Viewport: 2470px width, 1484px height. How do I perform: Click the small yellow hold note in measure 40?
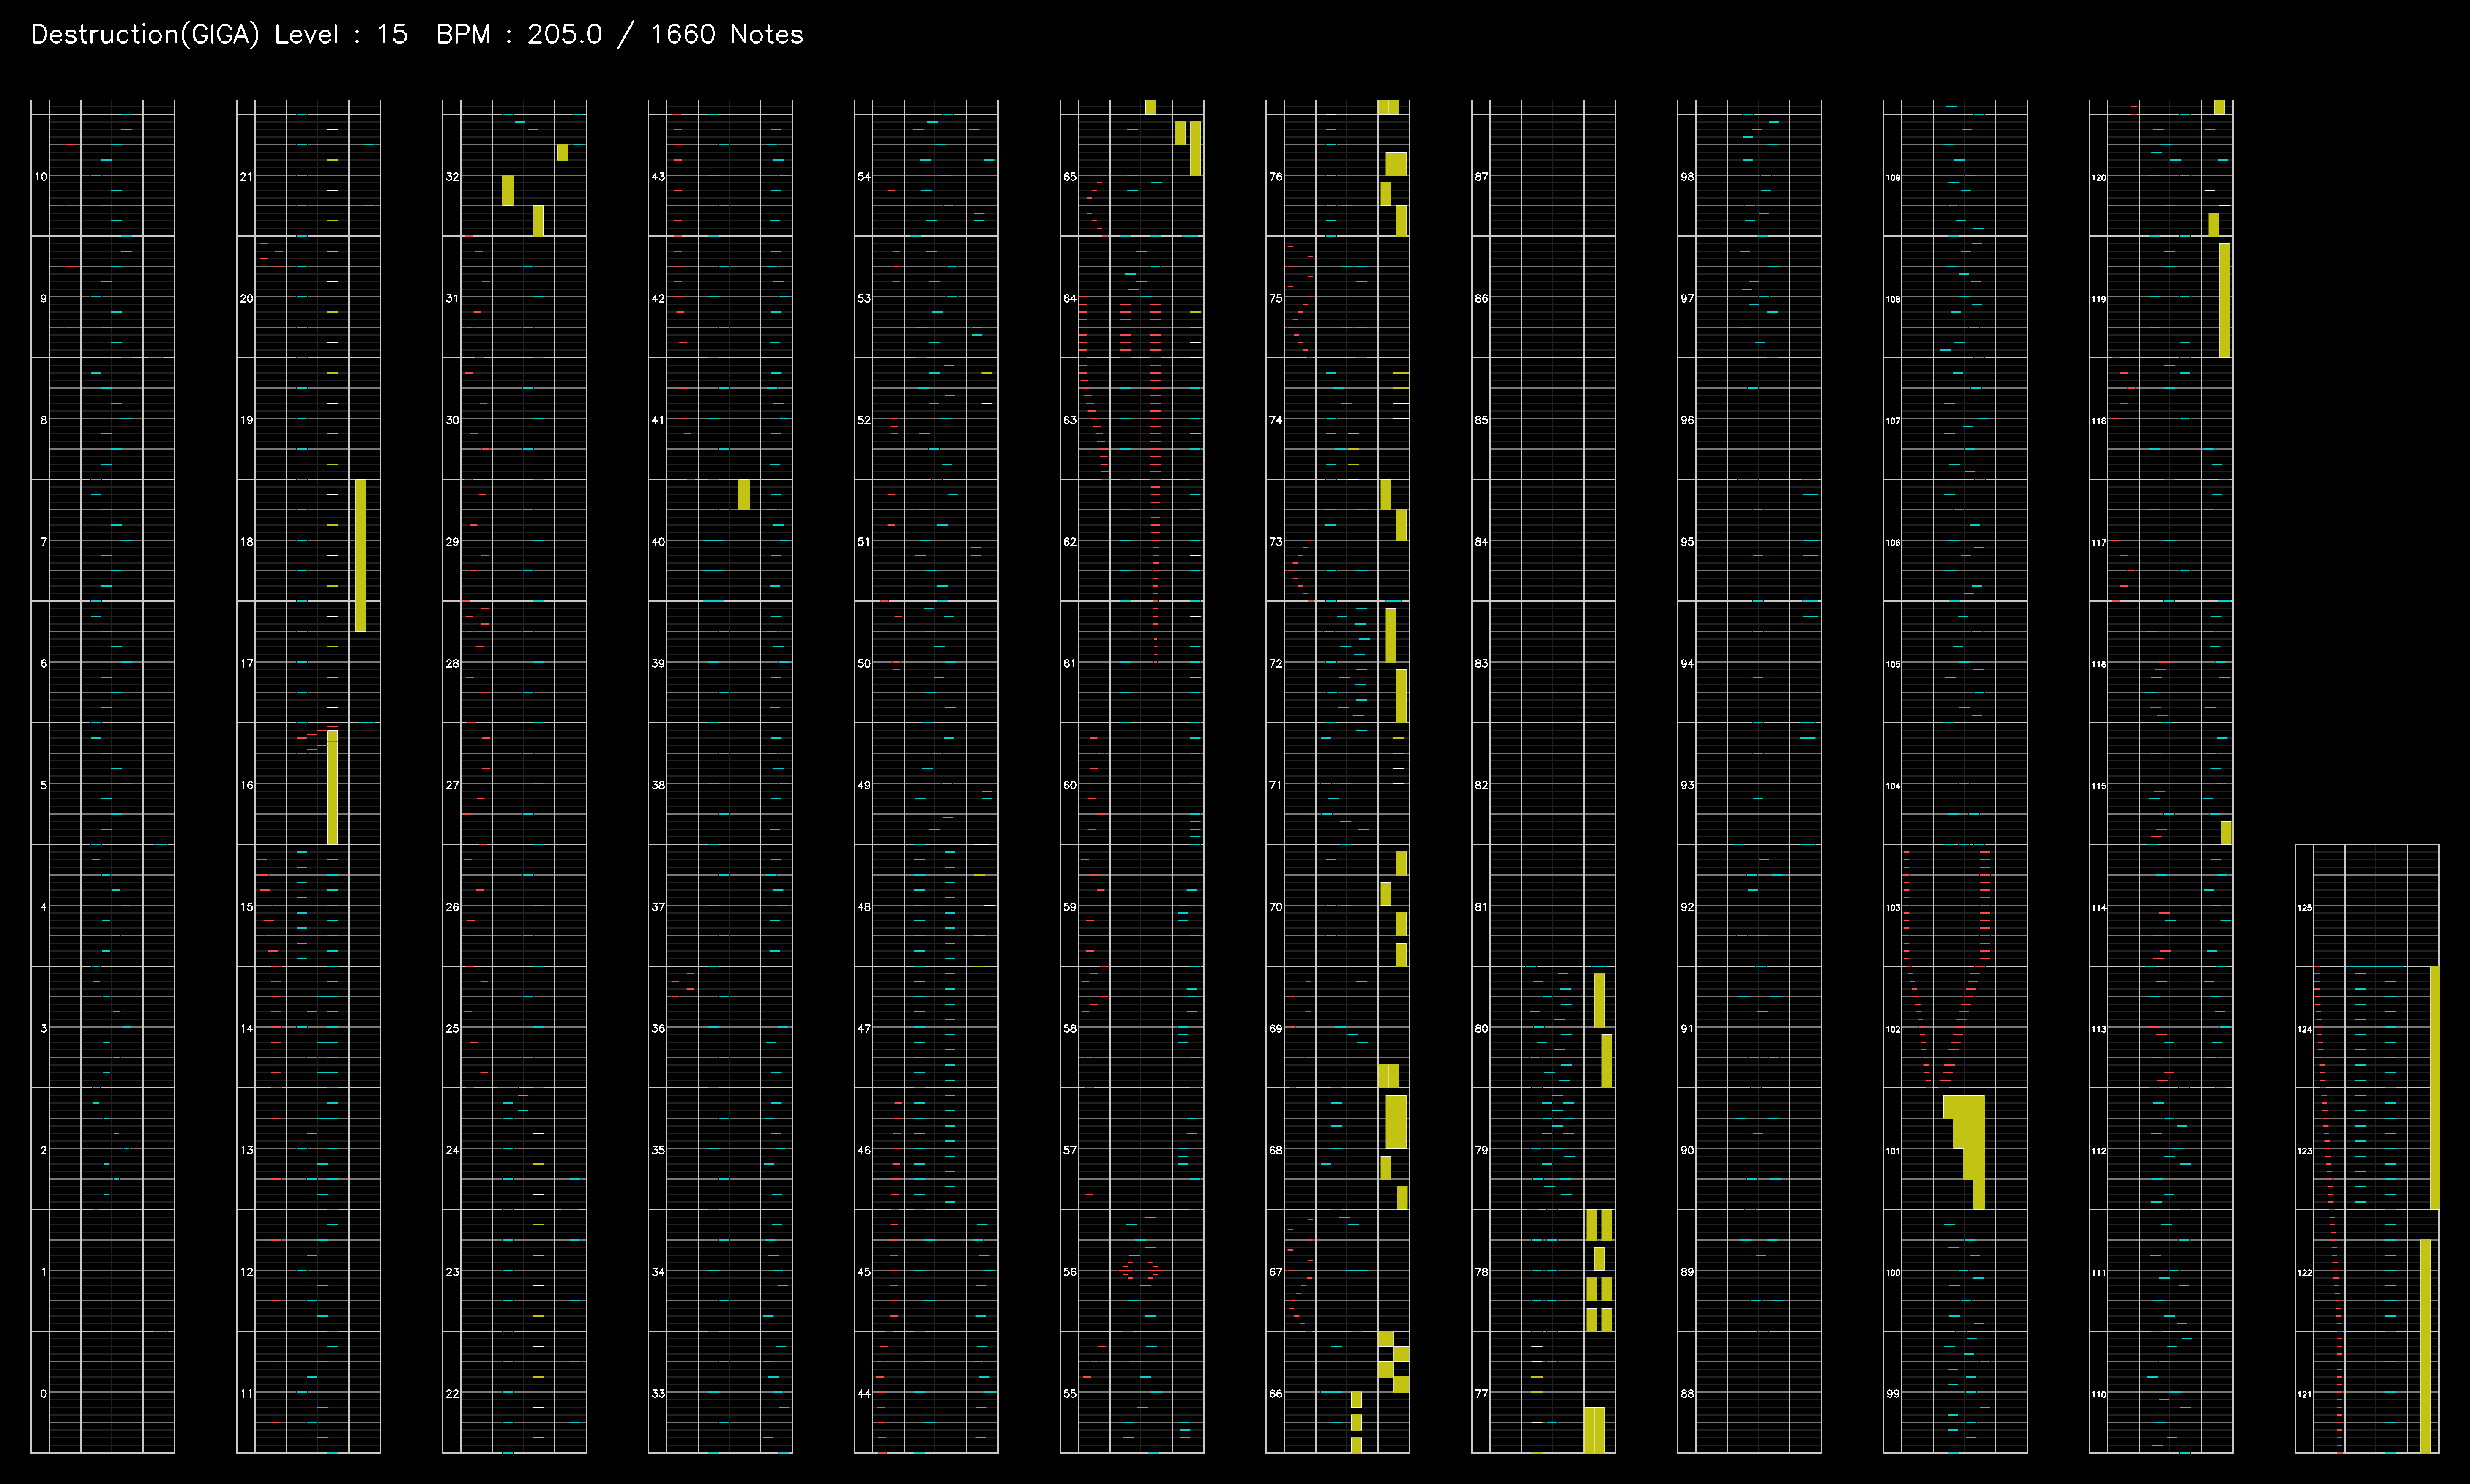(744, 494)
